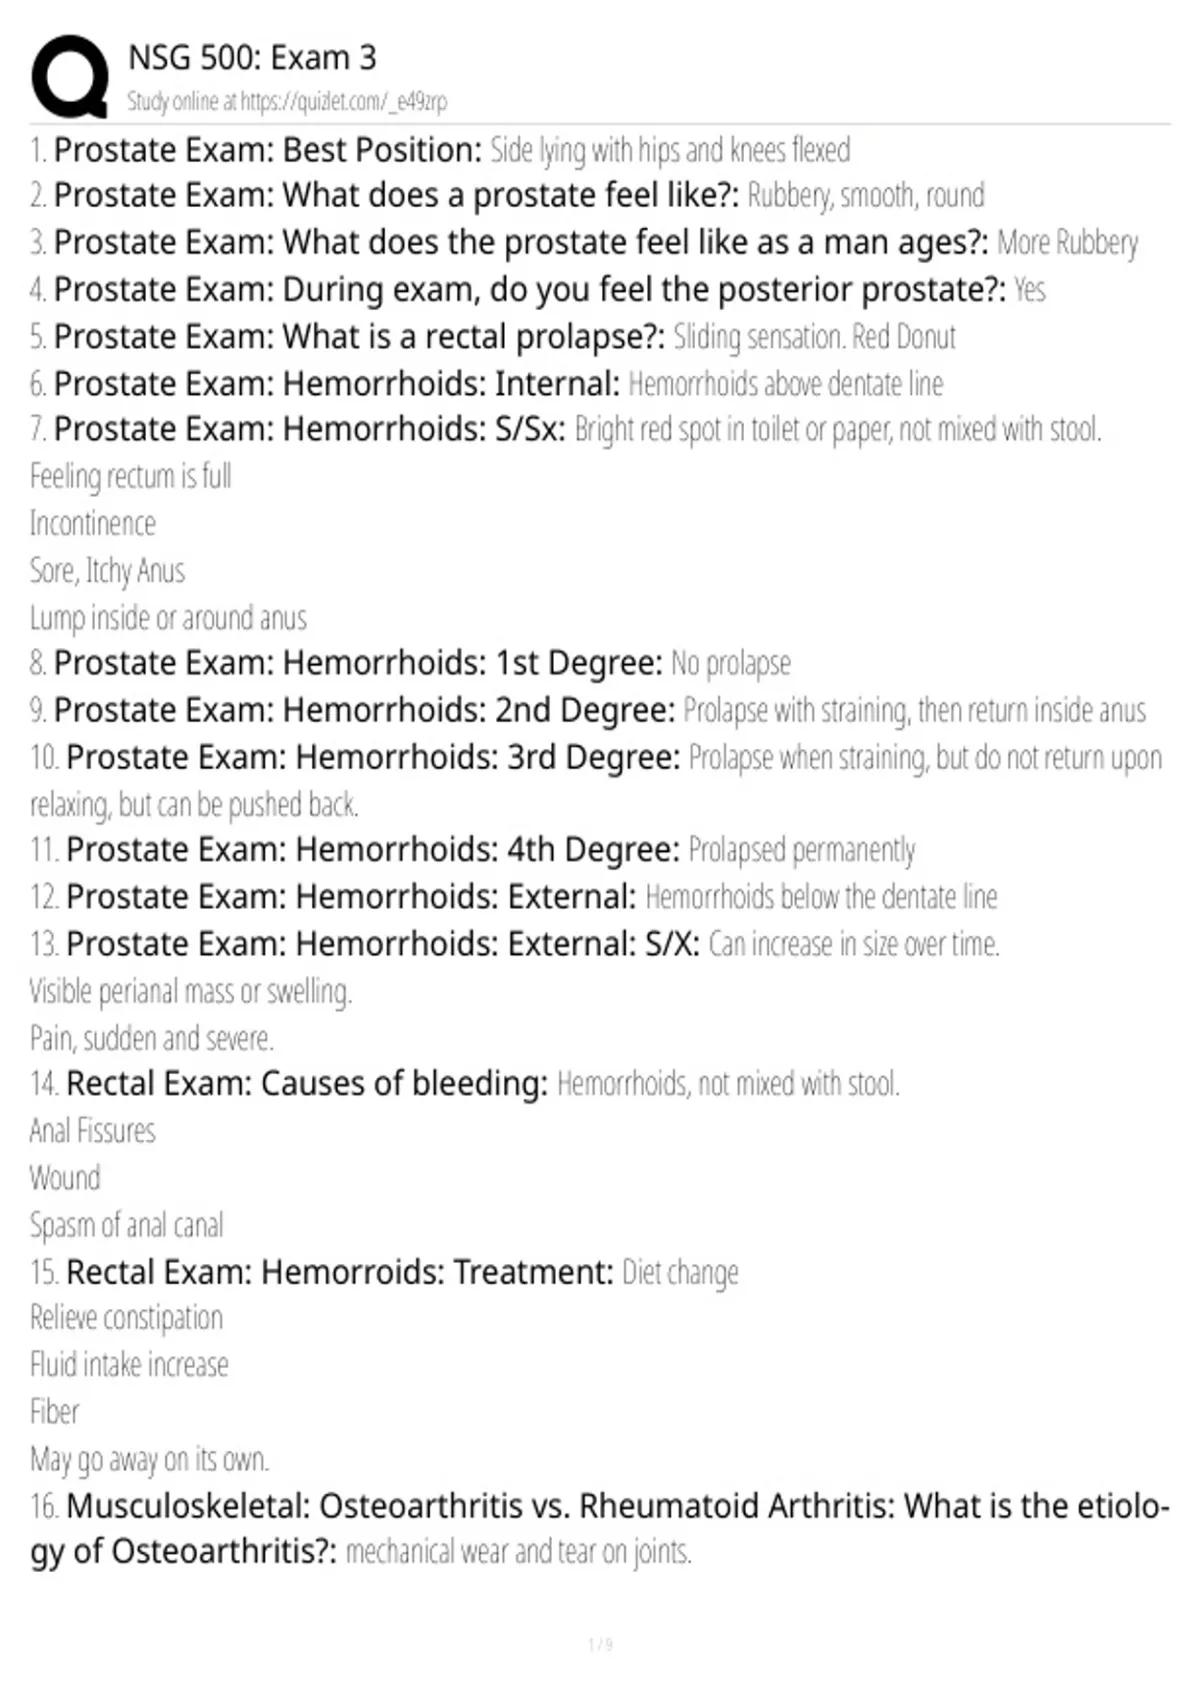Click the Quizlet Q logo icon
The height and width of the screenshot is (1700, 1200).
69,76
